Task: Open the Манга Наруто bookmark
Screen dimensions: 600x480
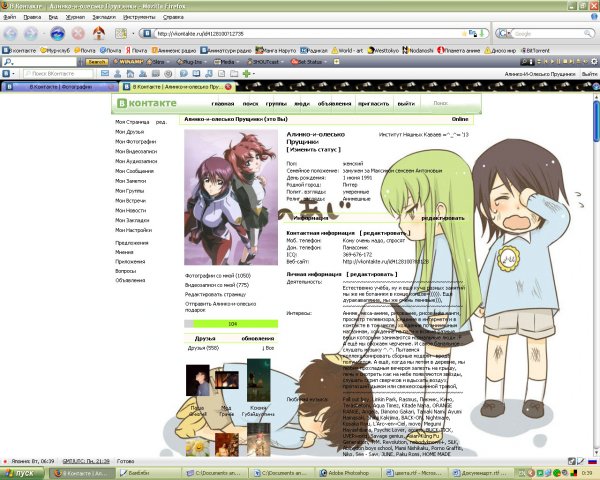Action: (x=276, y=51)
